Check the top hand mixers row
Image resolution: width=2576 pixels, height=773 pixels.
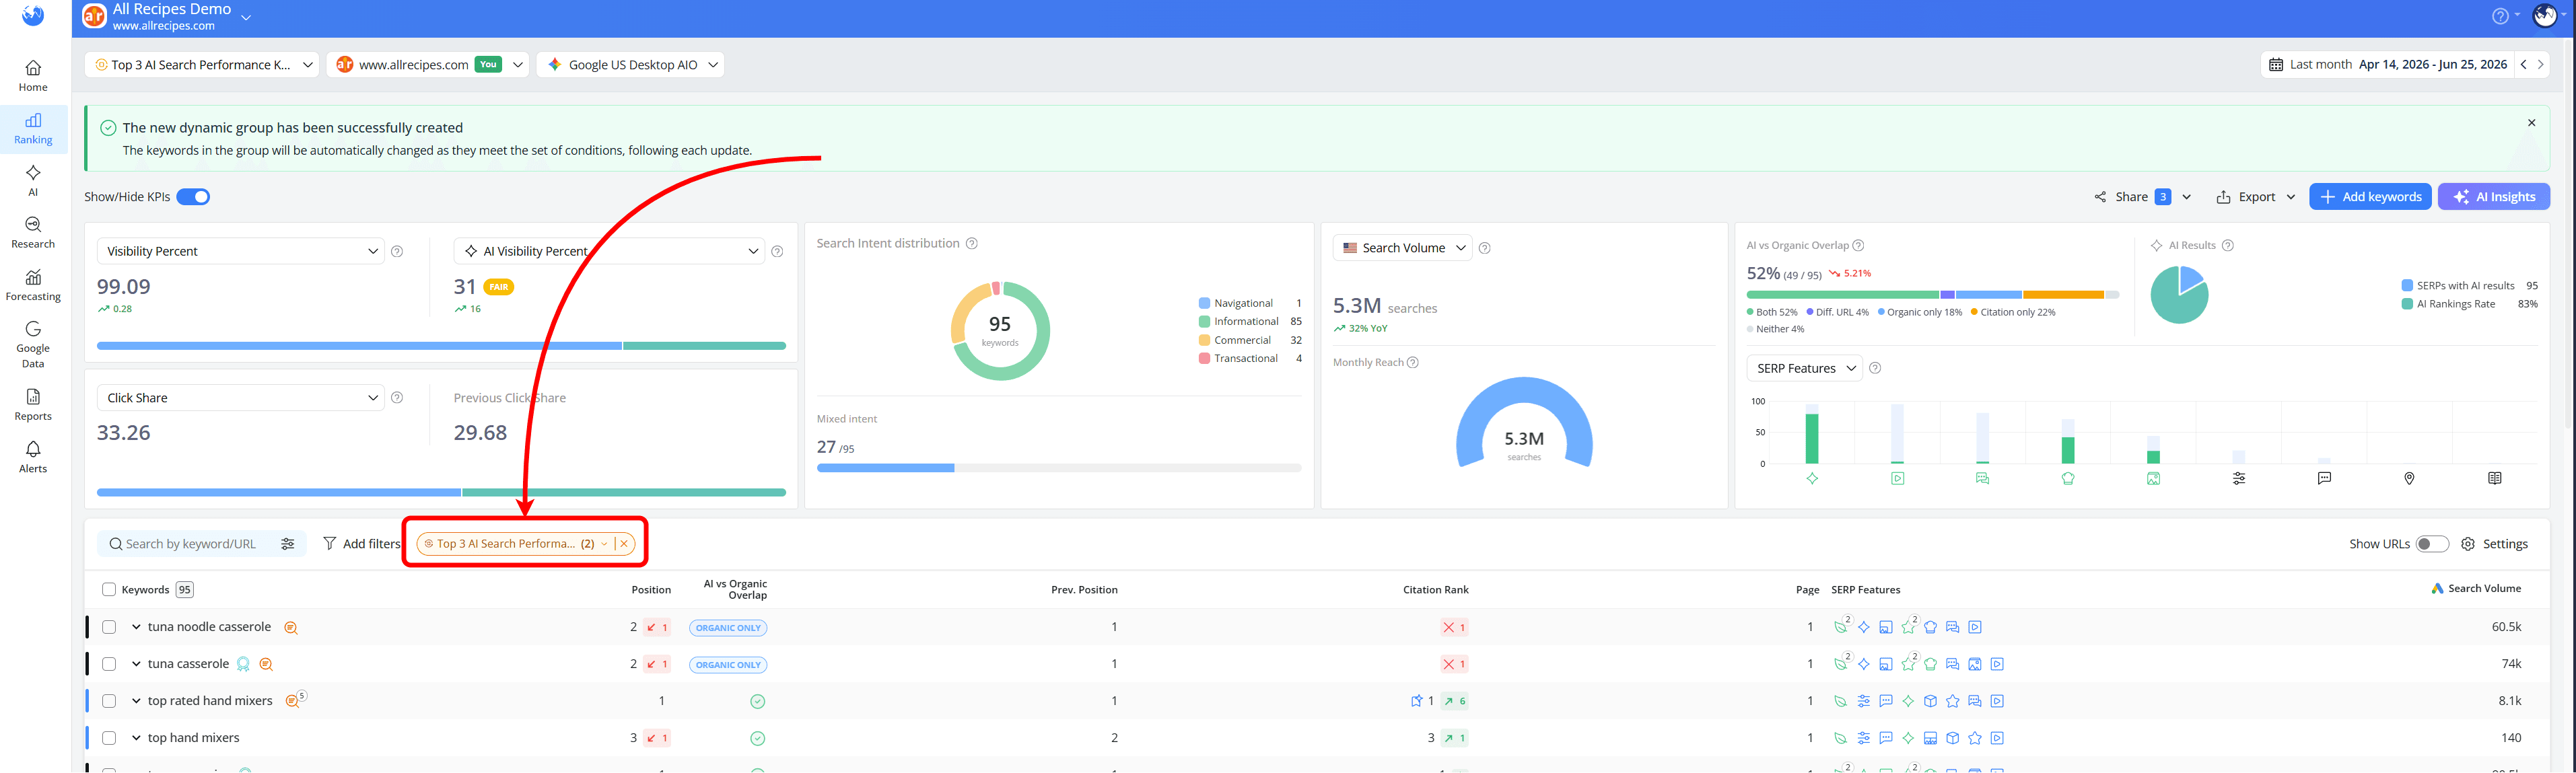[x=109, y=738]
